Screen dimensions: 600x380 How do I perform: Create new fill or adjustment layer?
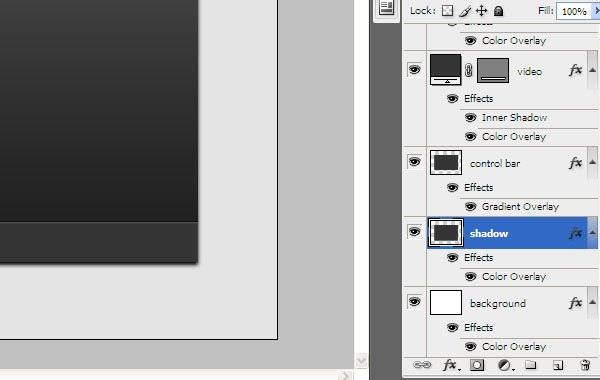coord(505,365)
